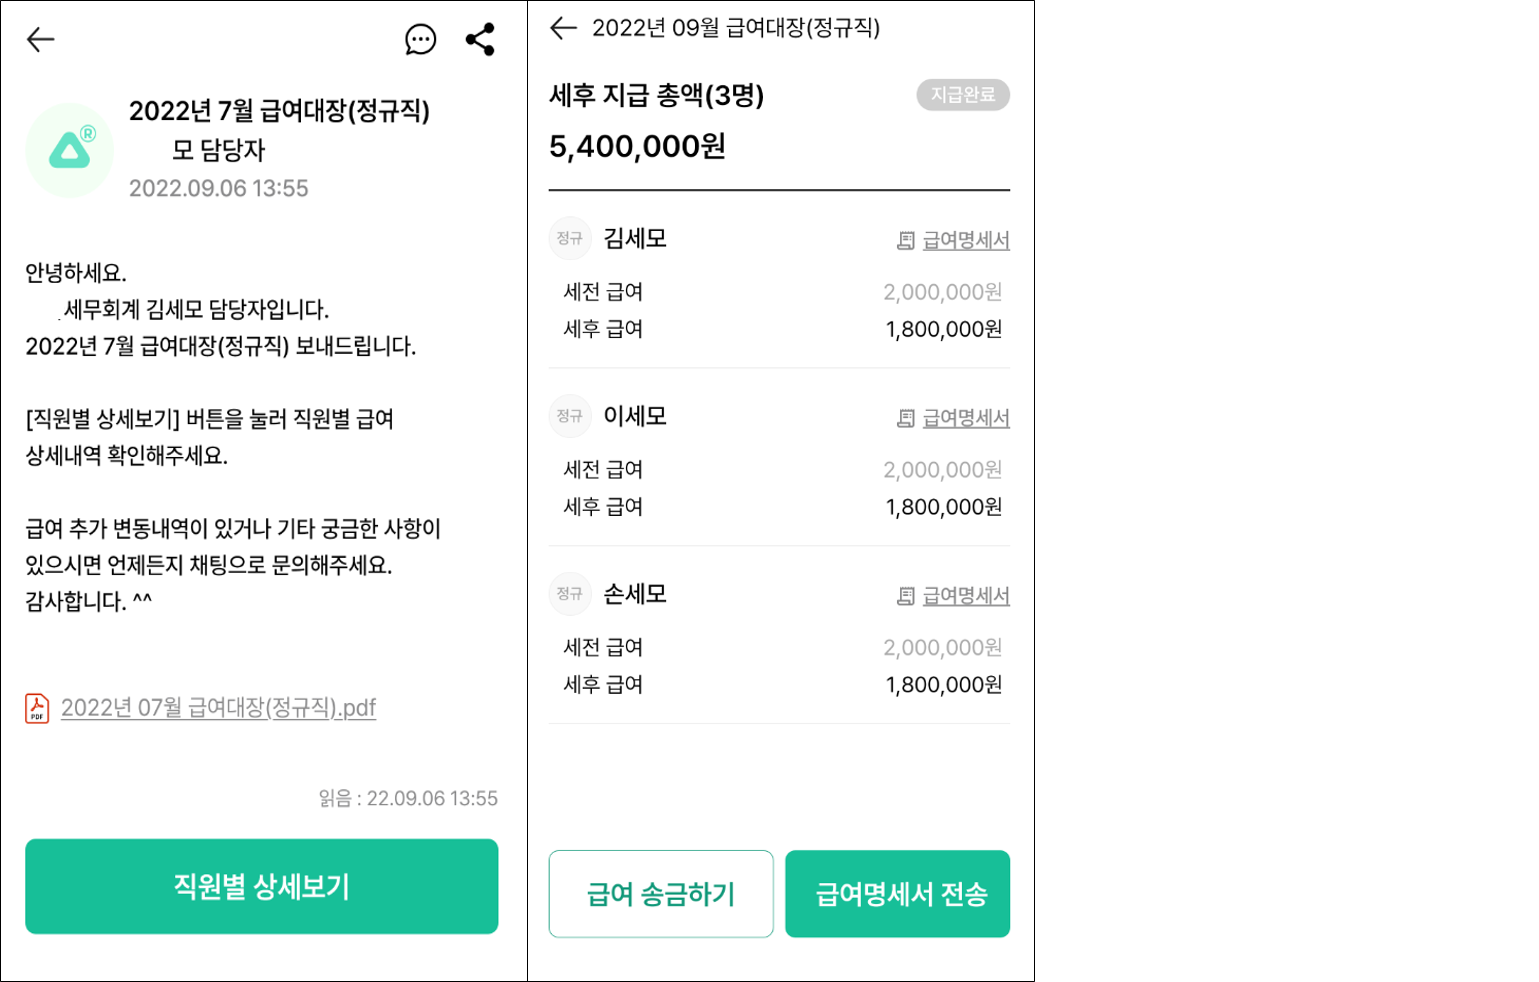Open the chat speech bubble icon
This screenshot has width=1539, height=982.
[x=420, y=40]
